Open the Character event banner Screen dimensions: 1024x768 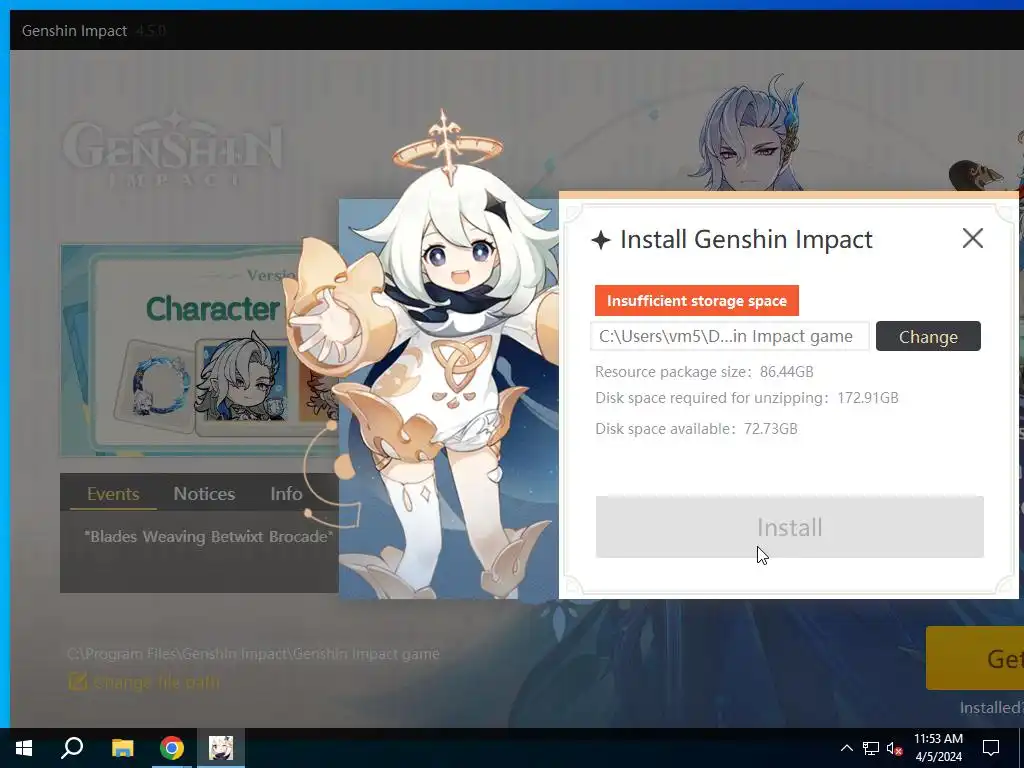click(199, 350)
